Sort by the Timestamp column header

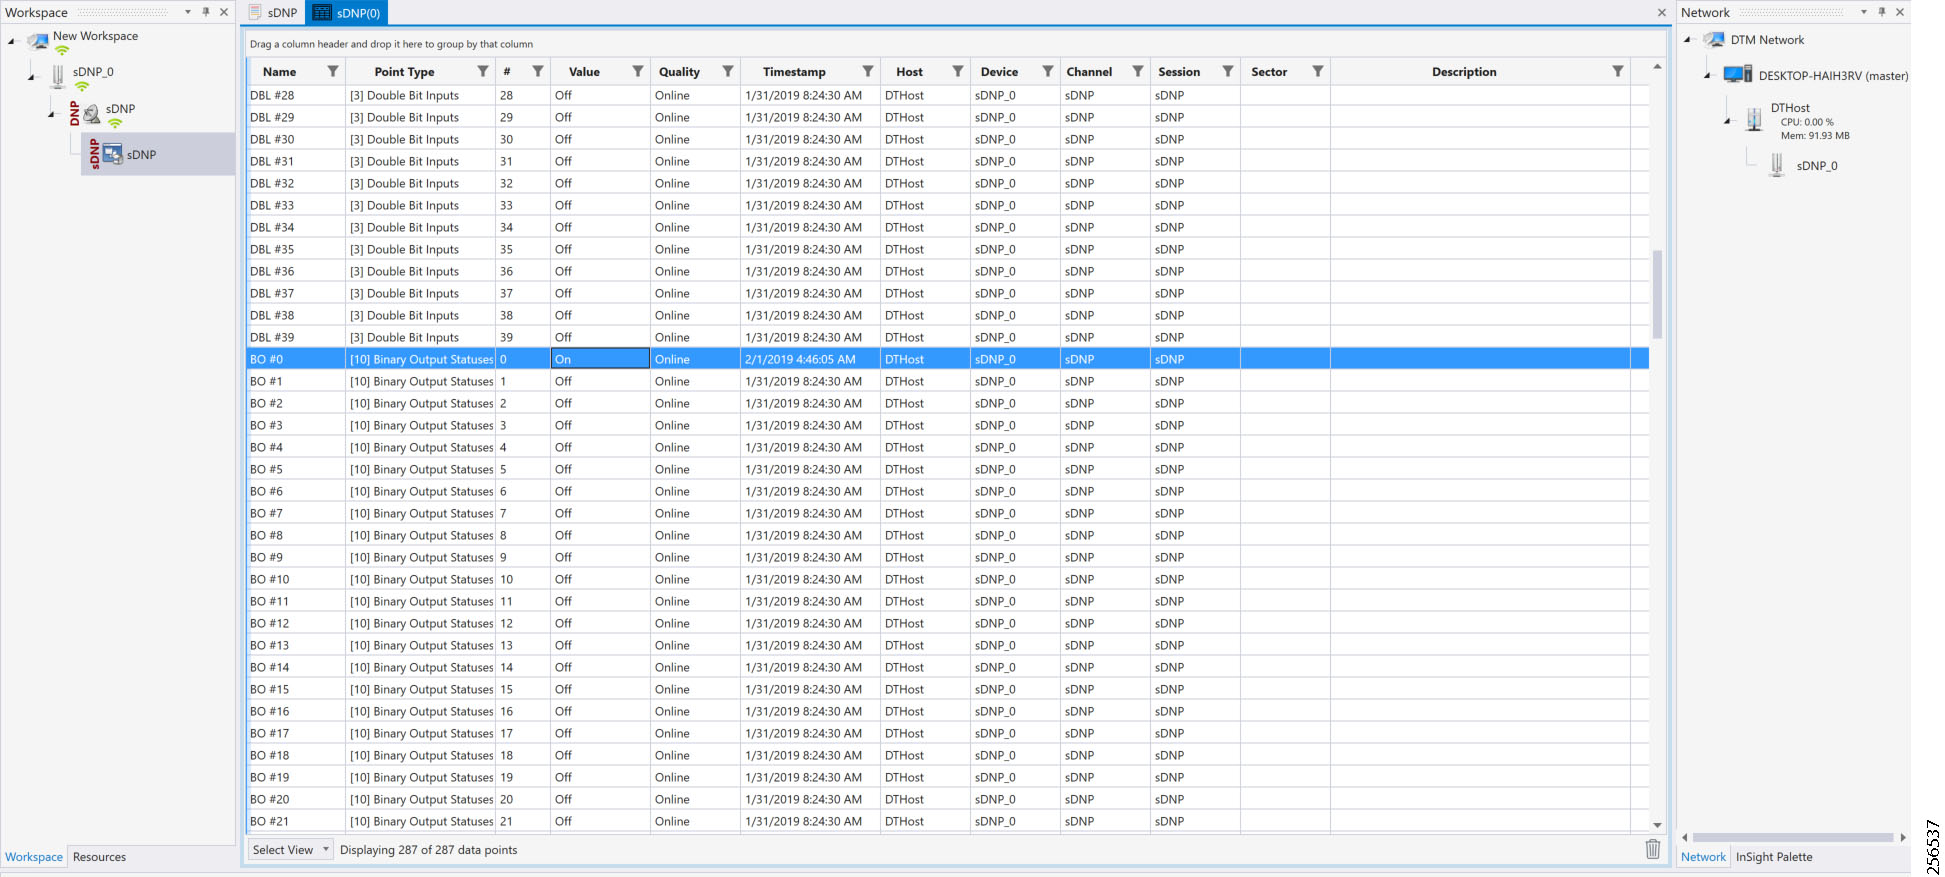point(794,72)
